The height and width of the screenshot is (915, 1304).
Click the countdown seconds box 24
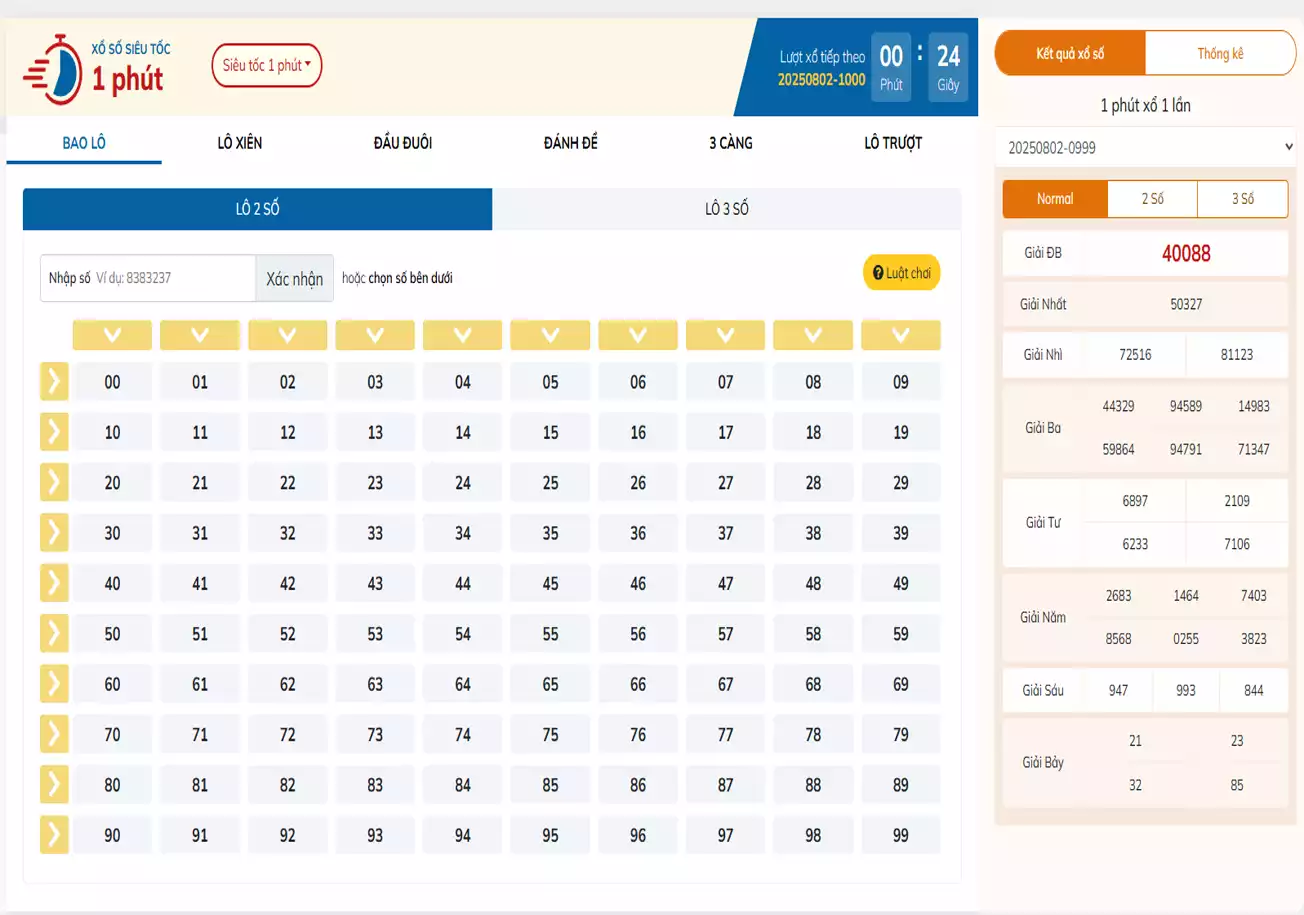click(948, 66)
